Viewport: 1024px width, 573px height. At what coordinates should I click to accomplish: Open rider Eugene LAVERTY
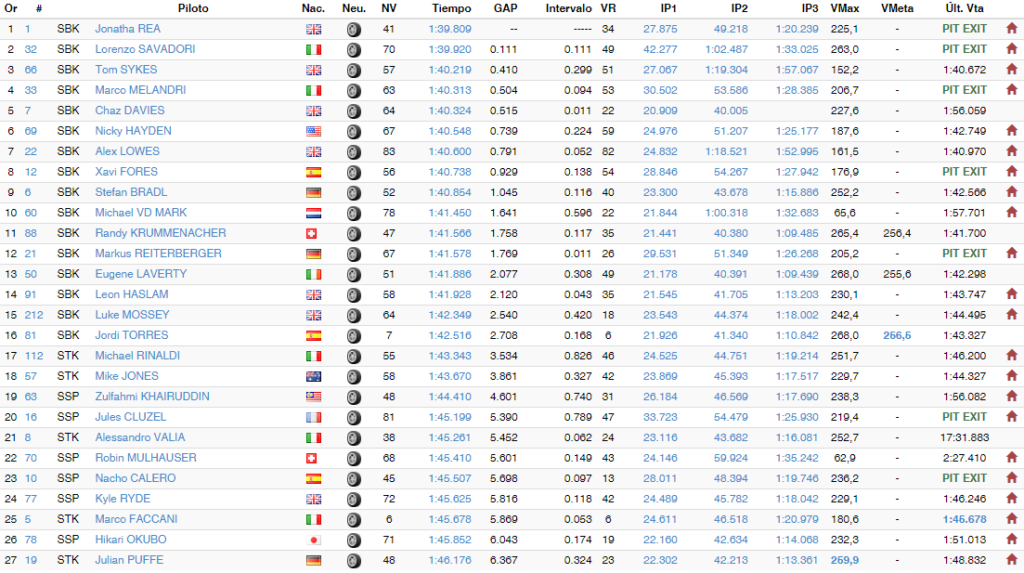(x=141, y=274)
